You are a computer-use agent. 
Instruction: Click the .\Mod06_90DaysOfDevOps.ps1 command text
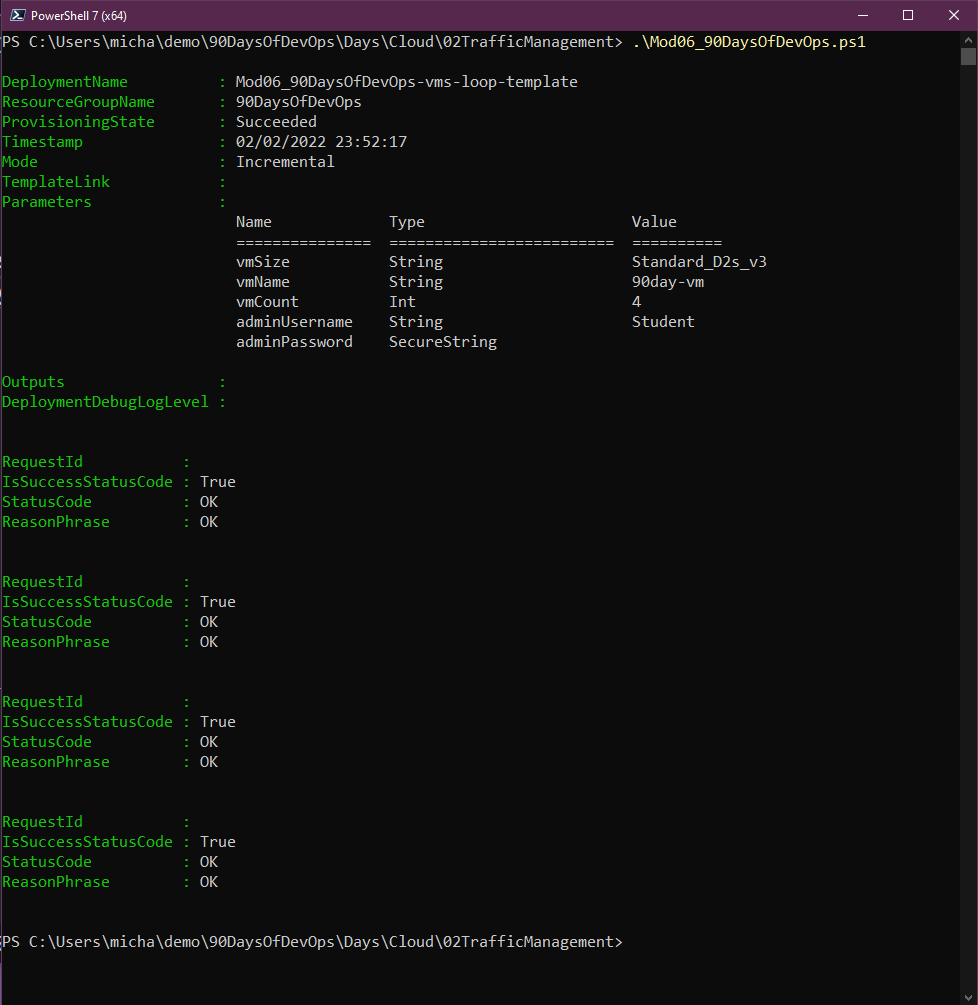pyautogui.click(x=749, y=42)
